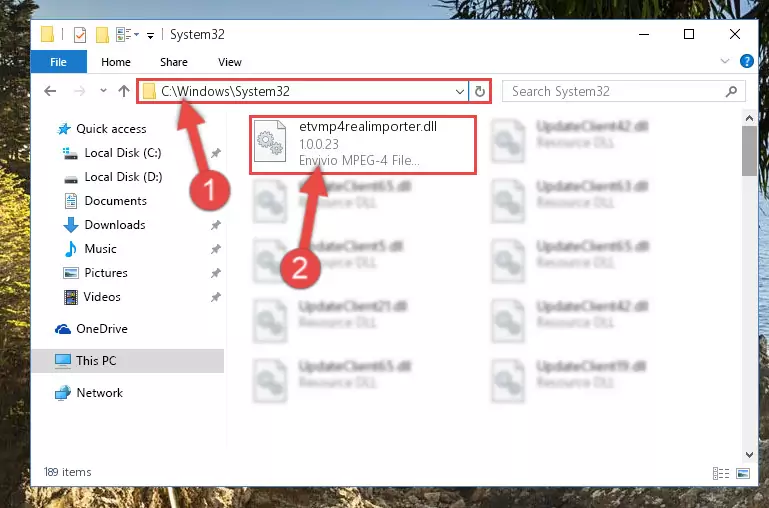The image size is (769, 508).
Task: Switch to the Share ribbon tab
Action: point(174,62)
